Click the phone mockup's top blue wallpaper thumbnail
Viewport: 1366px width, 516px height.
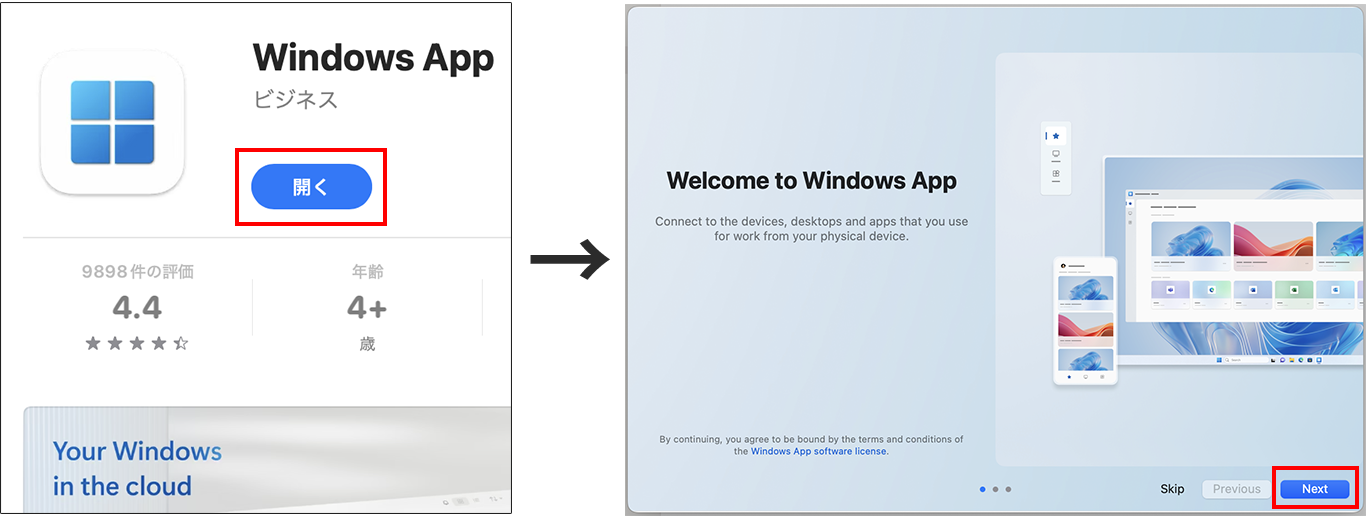[1085, 288]
